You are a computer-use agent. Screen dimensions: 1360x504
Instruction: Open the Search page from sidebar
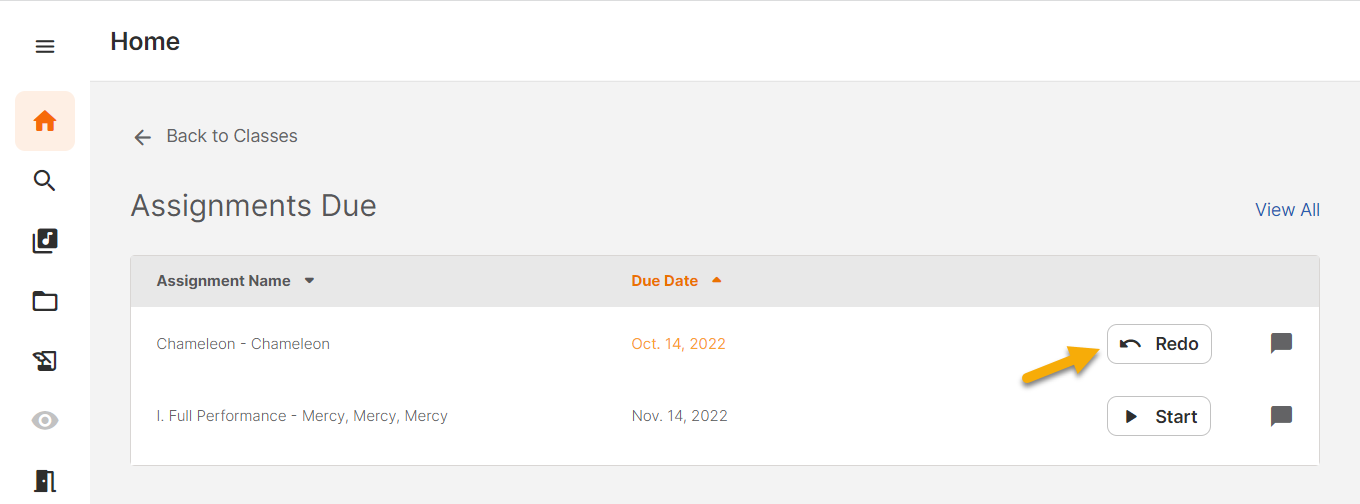click(45, 181)
